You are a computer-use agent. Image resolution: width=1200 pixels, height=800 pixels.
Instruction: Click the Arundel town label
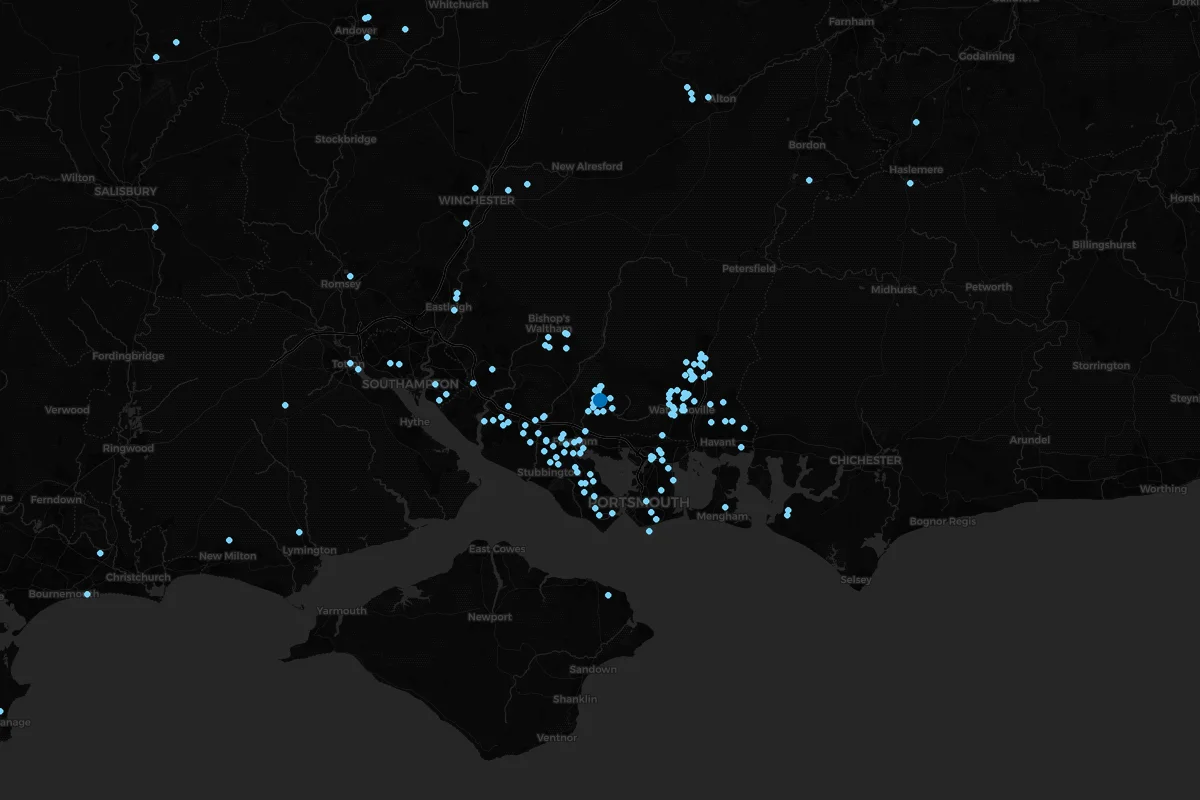1030,439
